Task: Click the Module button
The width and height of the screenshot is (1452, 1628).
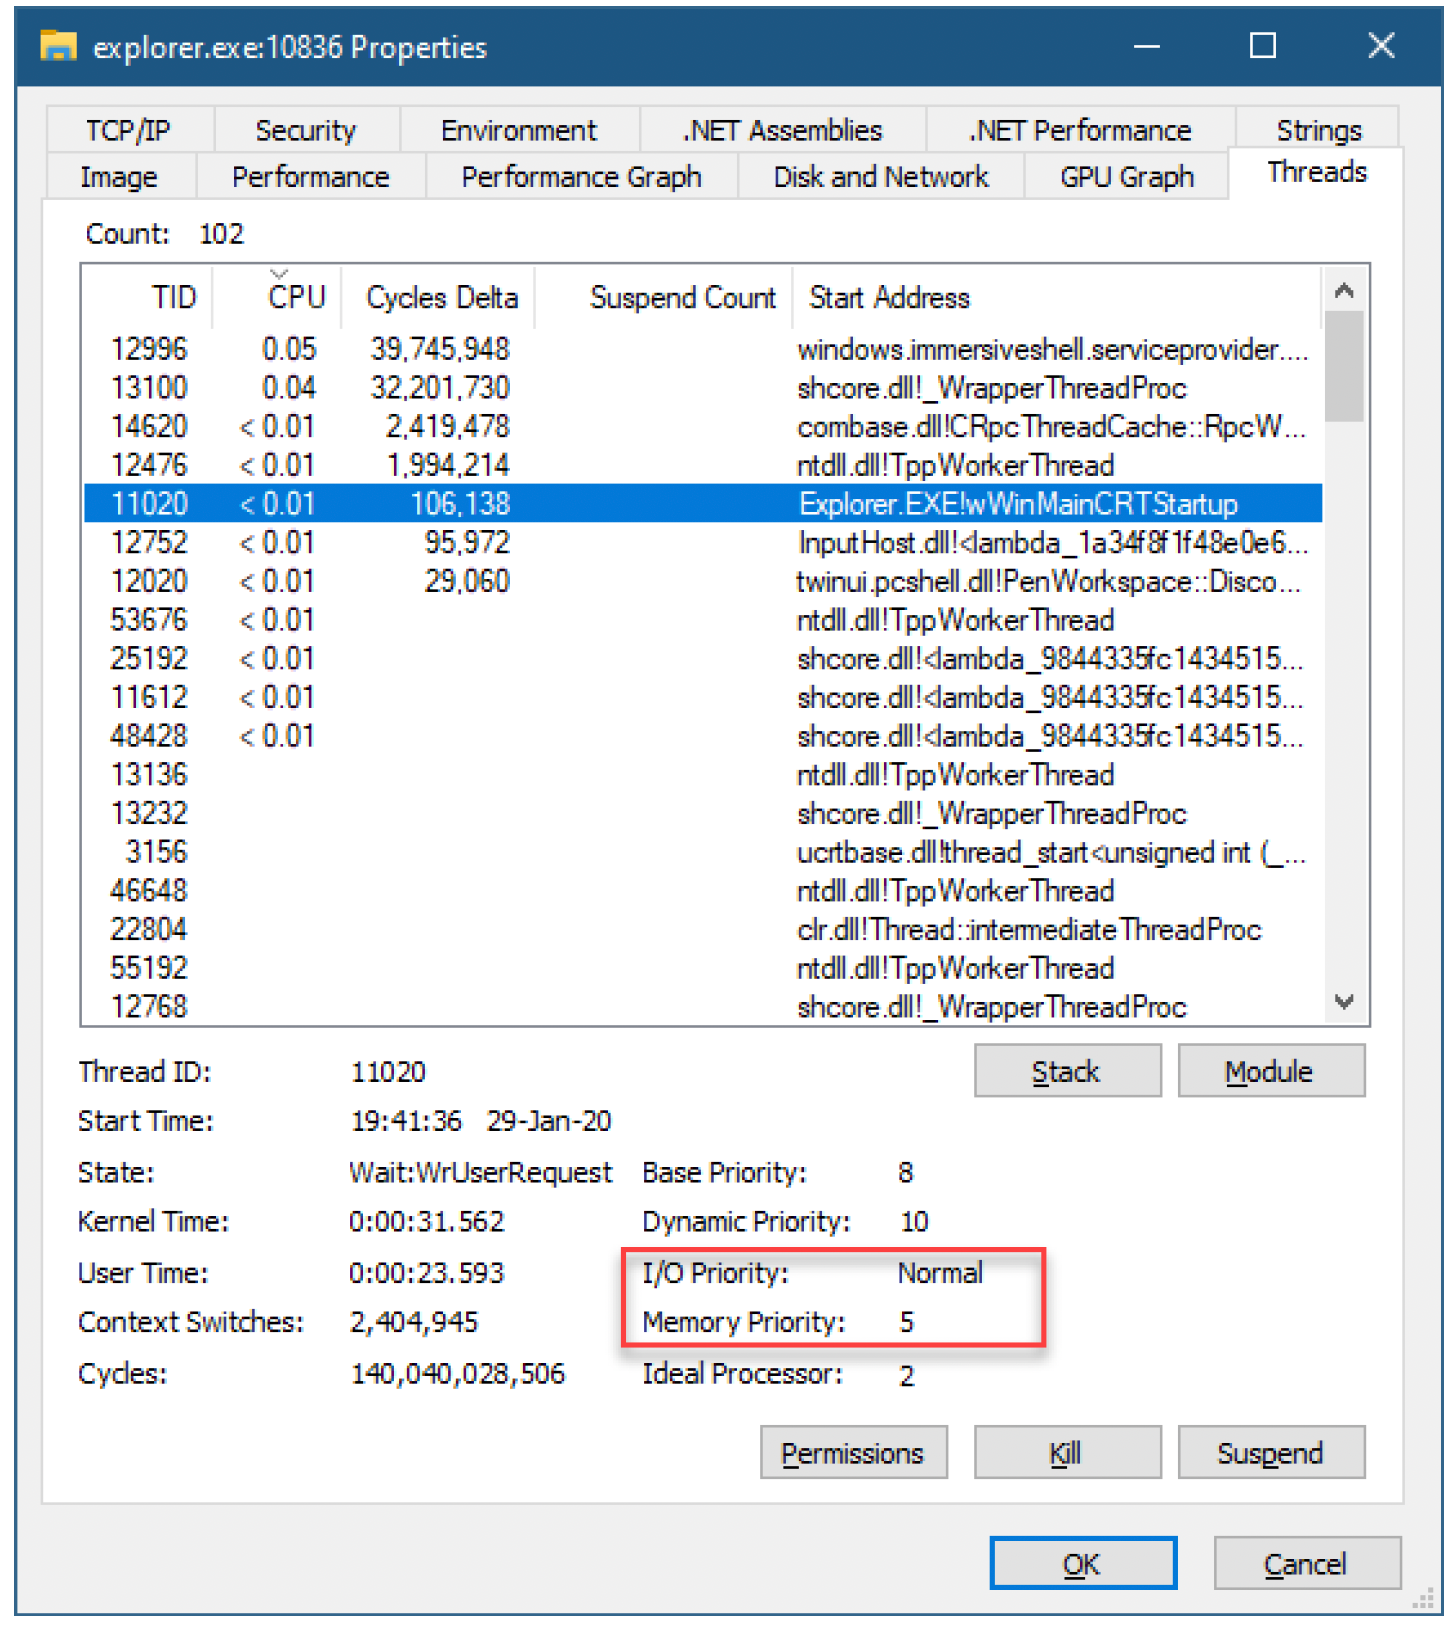Action: click(1270, 1071)
